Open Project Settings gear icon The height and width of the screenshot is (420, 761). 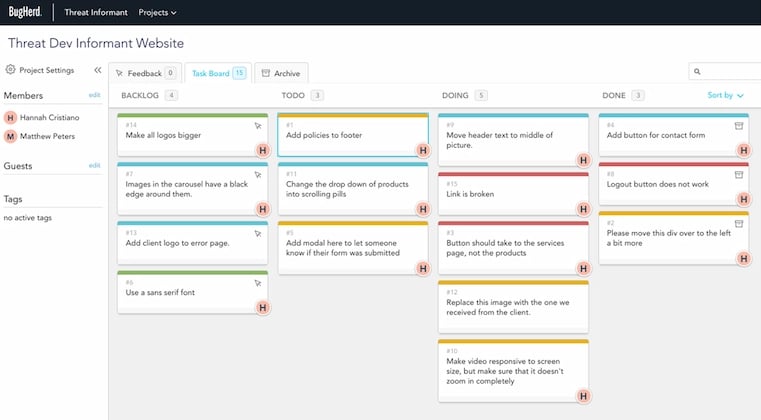10,70
